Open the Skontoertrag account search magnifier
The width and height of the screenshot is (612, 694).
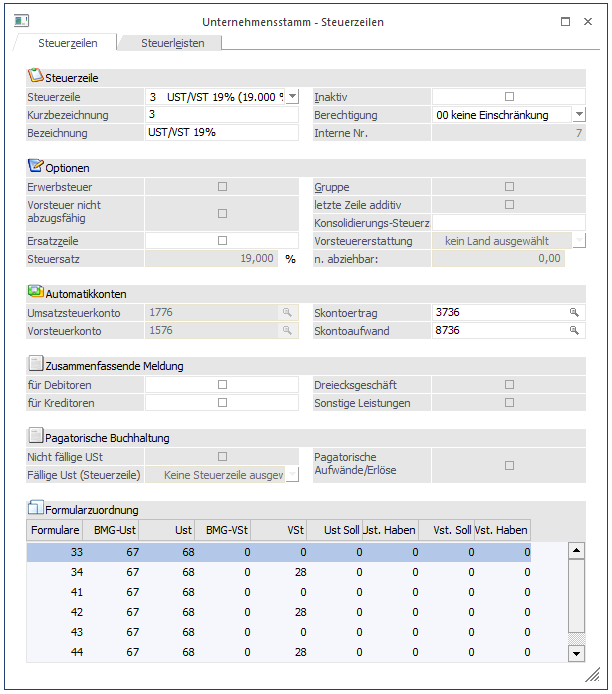click(574, 313)
